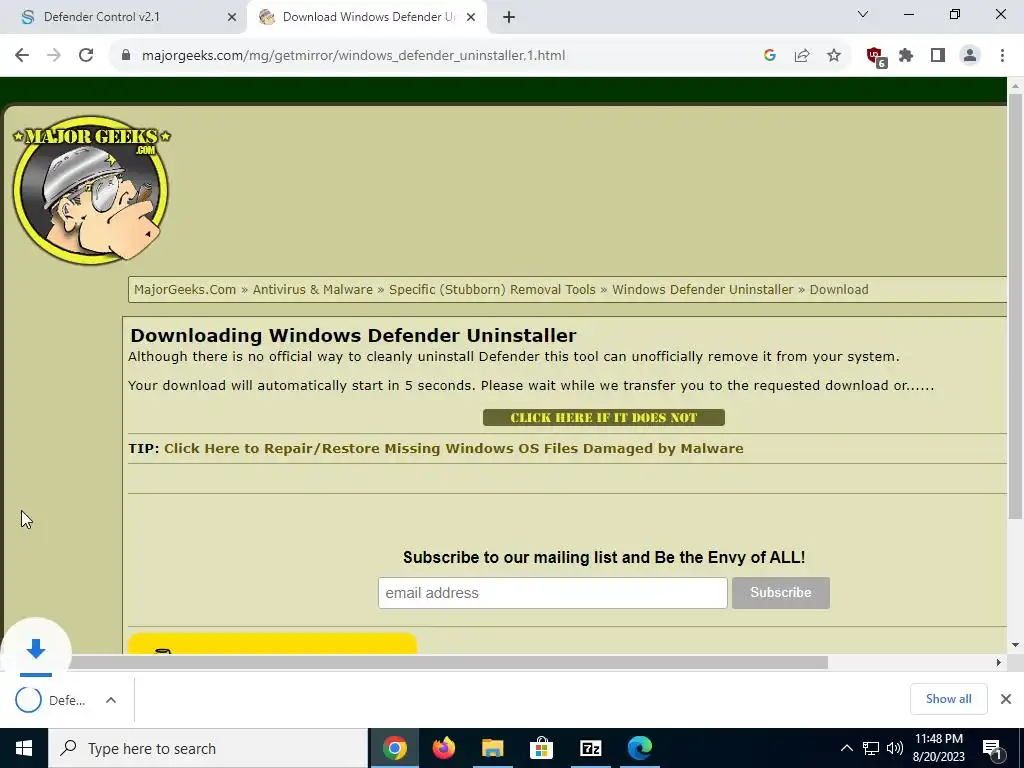Viewport: 1024px width, 768px height.
Task: Open Chrome from the taskbar
Action: [394, 748]
